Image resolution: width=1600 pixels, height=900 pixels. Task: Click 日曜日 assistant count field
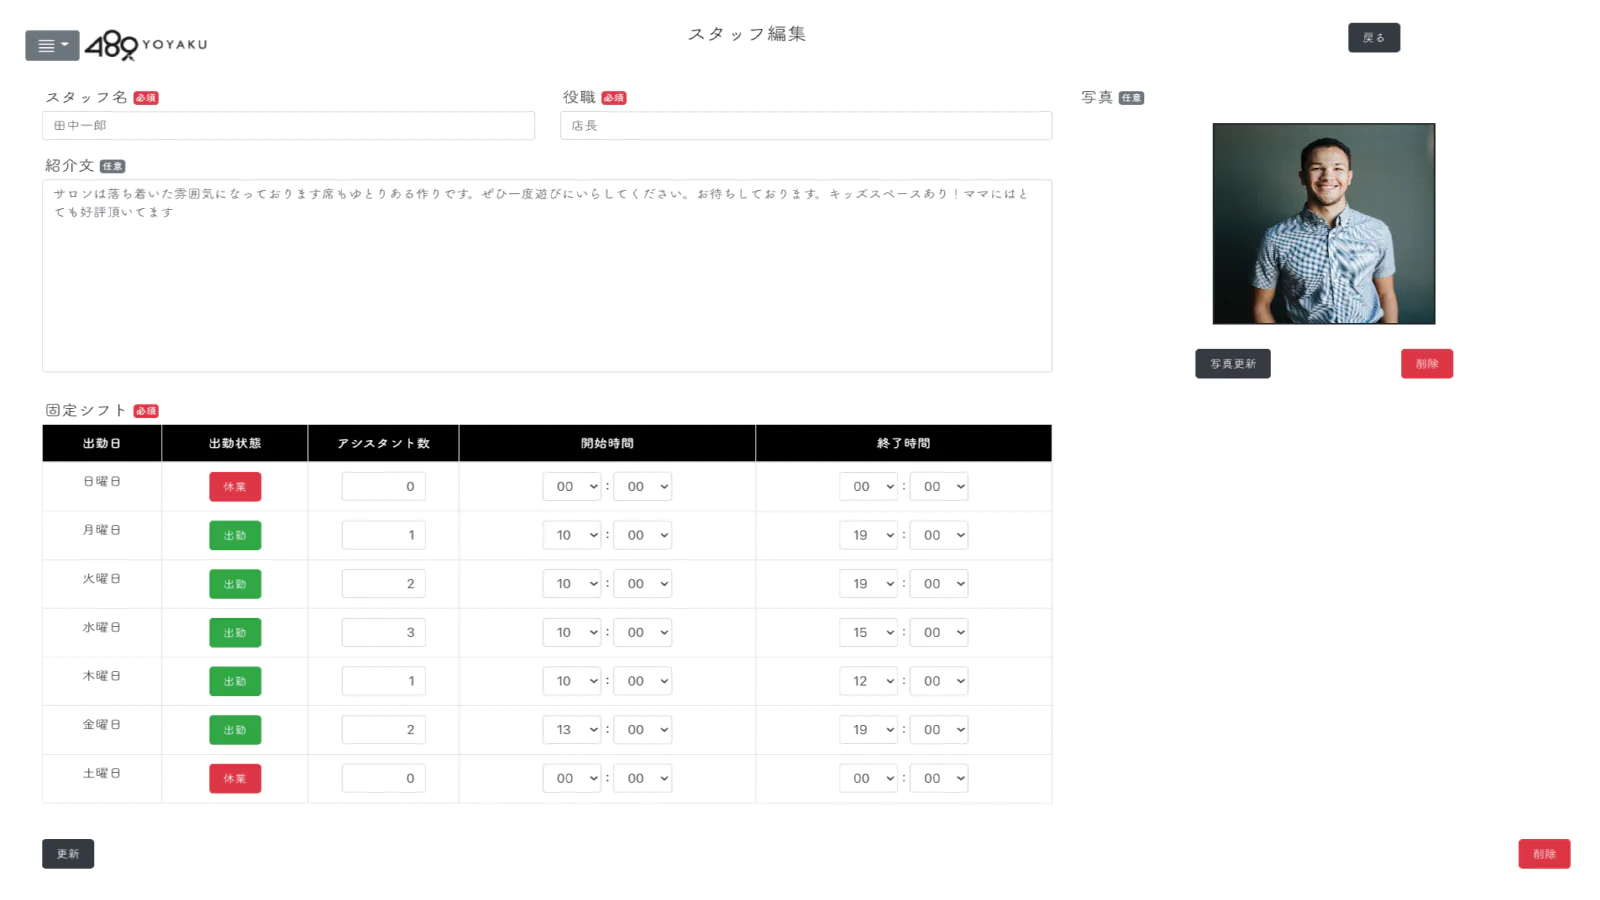tap(383, 487)
